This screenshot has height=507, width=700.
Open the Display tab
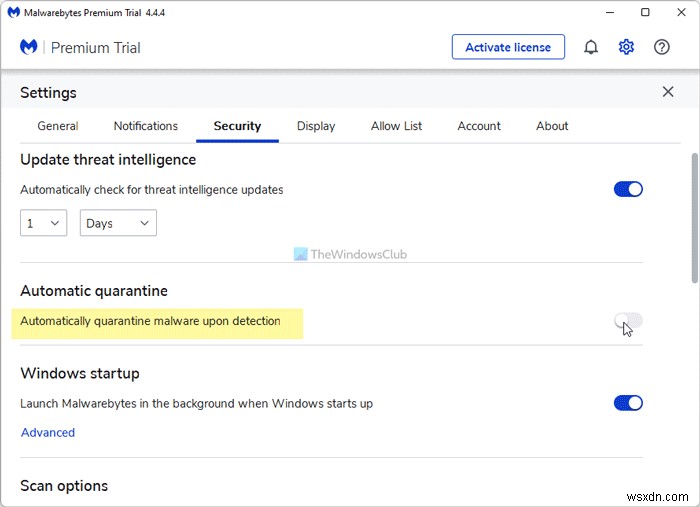click(x=316, y=126)
